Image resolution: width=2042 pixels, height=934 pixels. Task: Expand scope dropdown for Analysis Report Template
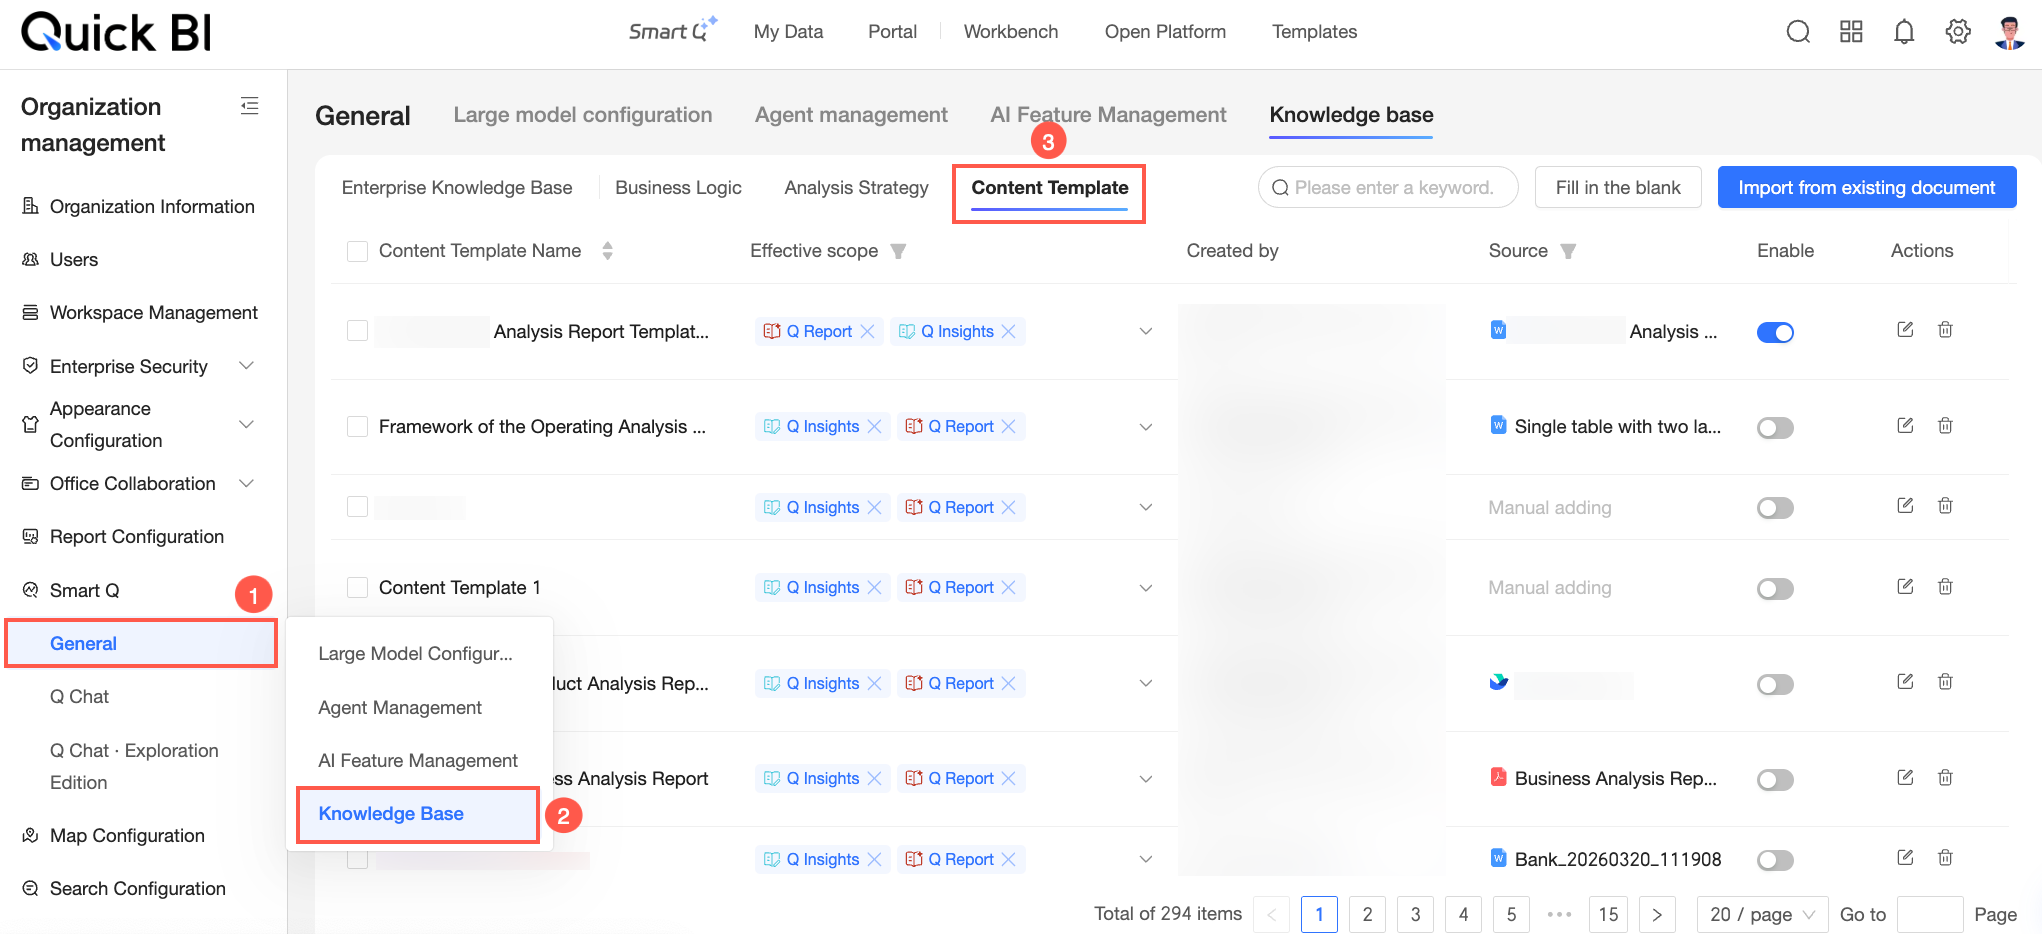tap(1146, 332)
